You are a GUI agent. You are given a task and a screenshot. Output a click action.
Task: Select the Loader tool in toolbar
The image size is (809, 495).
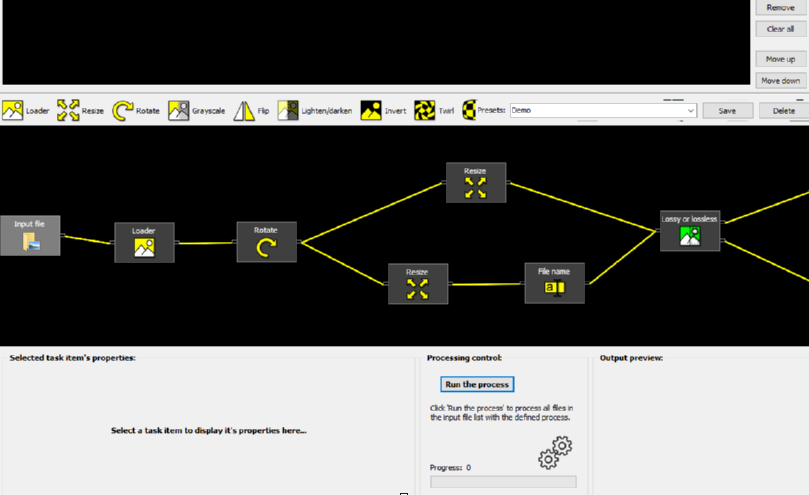click(x=25, y=110)
